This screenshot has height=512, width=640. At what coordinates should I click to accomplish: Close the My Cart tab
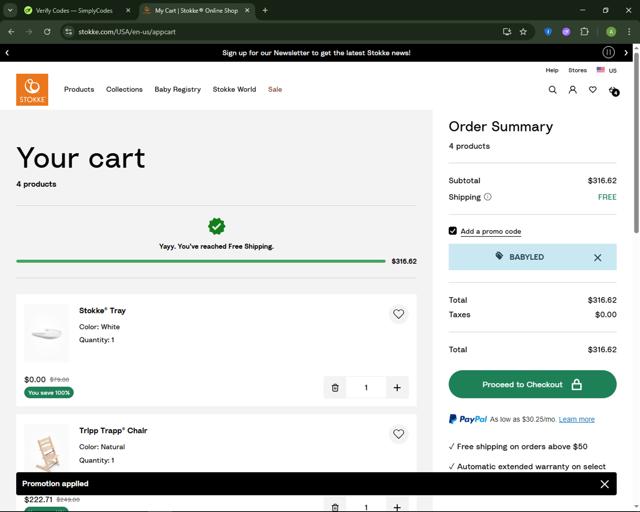pyautogui.click(x=247, y=11)
